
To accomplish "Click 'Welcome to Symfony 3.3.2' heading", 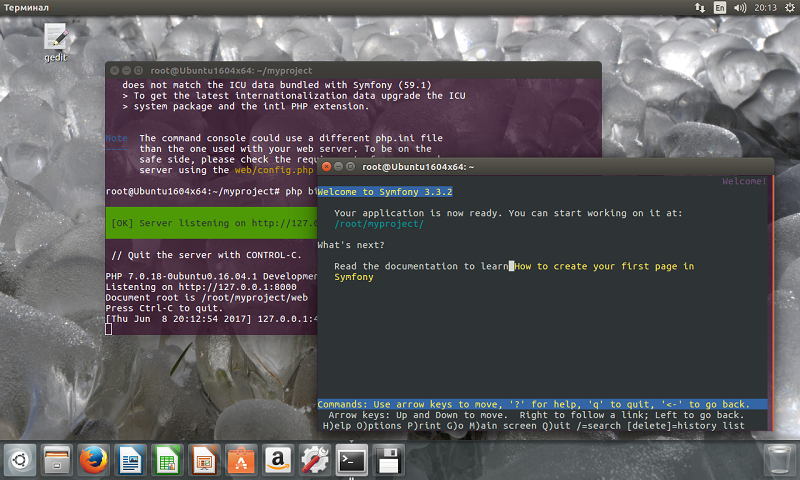I will 385,192.
